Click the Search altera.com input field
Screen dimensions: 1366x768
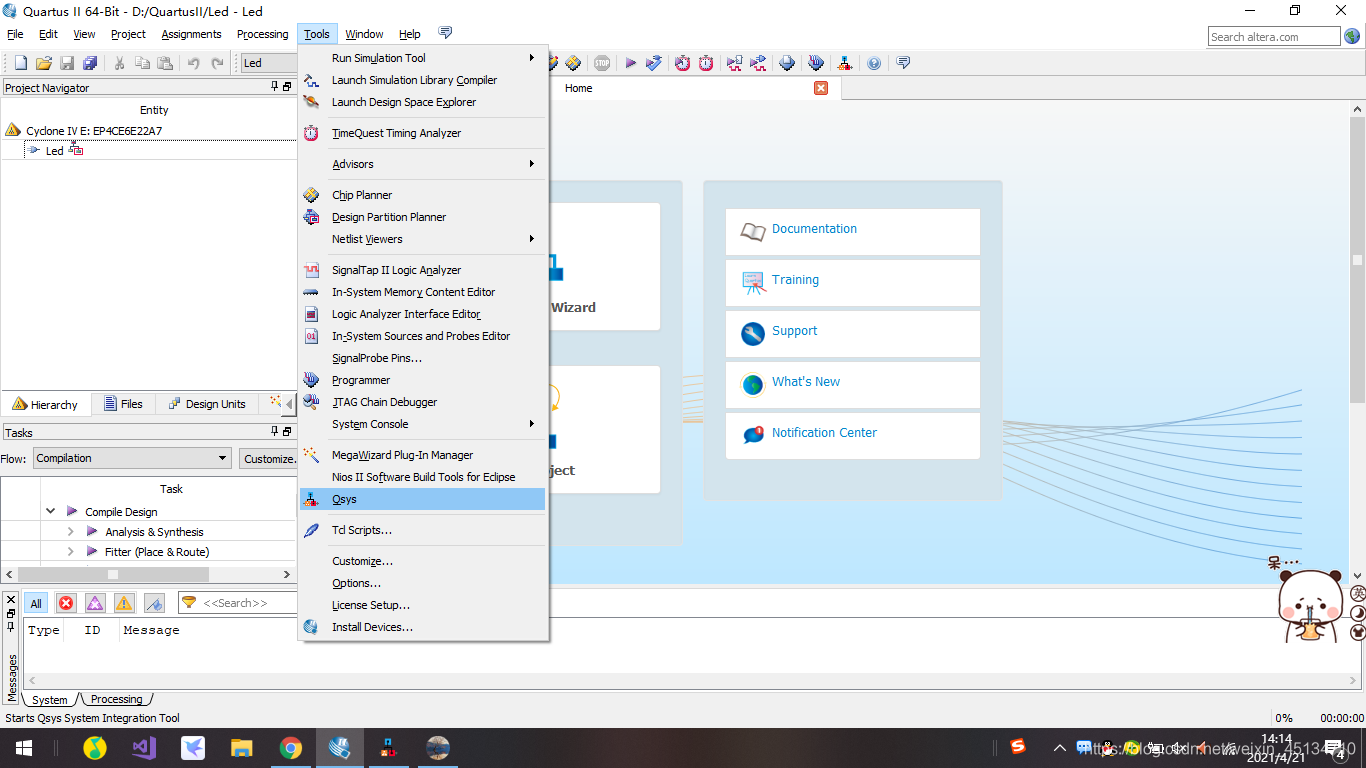pos(1274,37)
